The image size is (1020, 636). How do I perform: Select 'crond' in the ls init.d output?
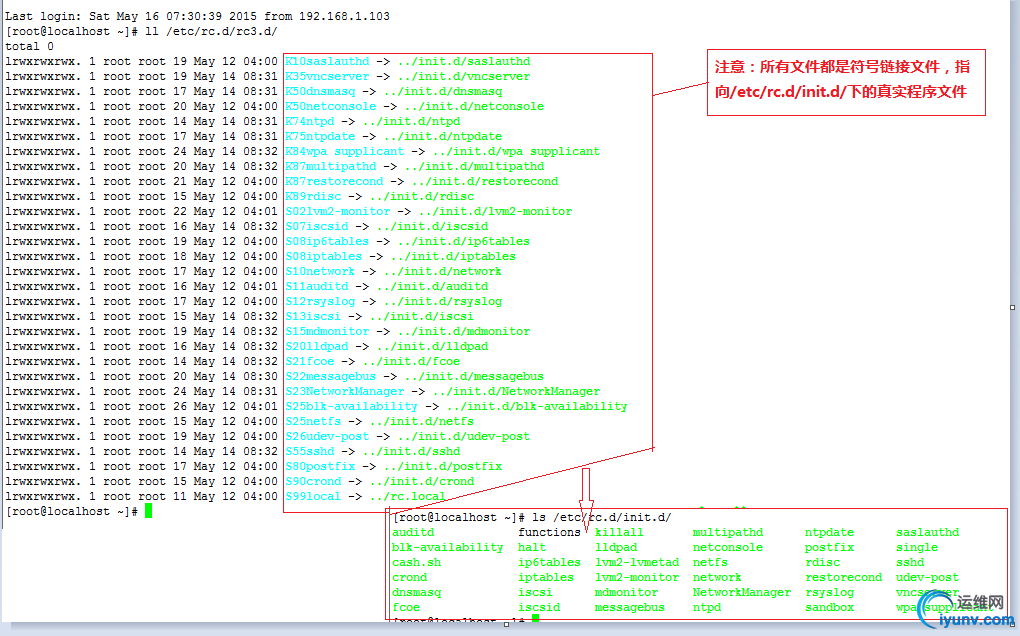point(410,577)
